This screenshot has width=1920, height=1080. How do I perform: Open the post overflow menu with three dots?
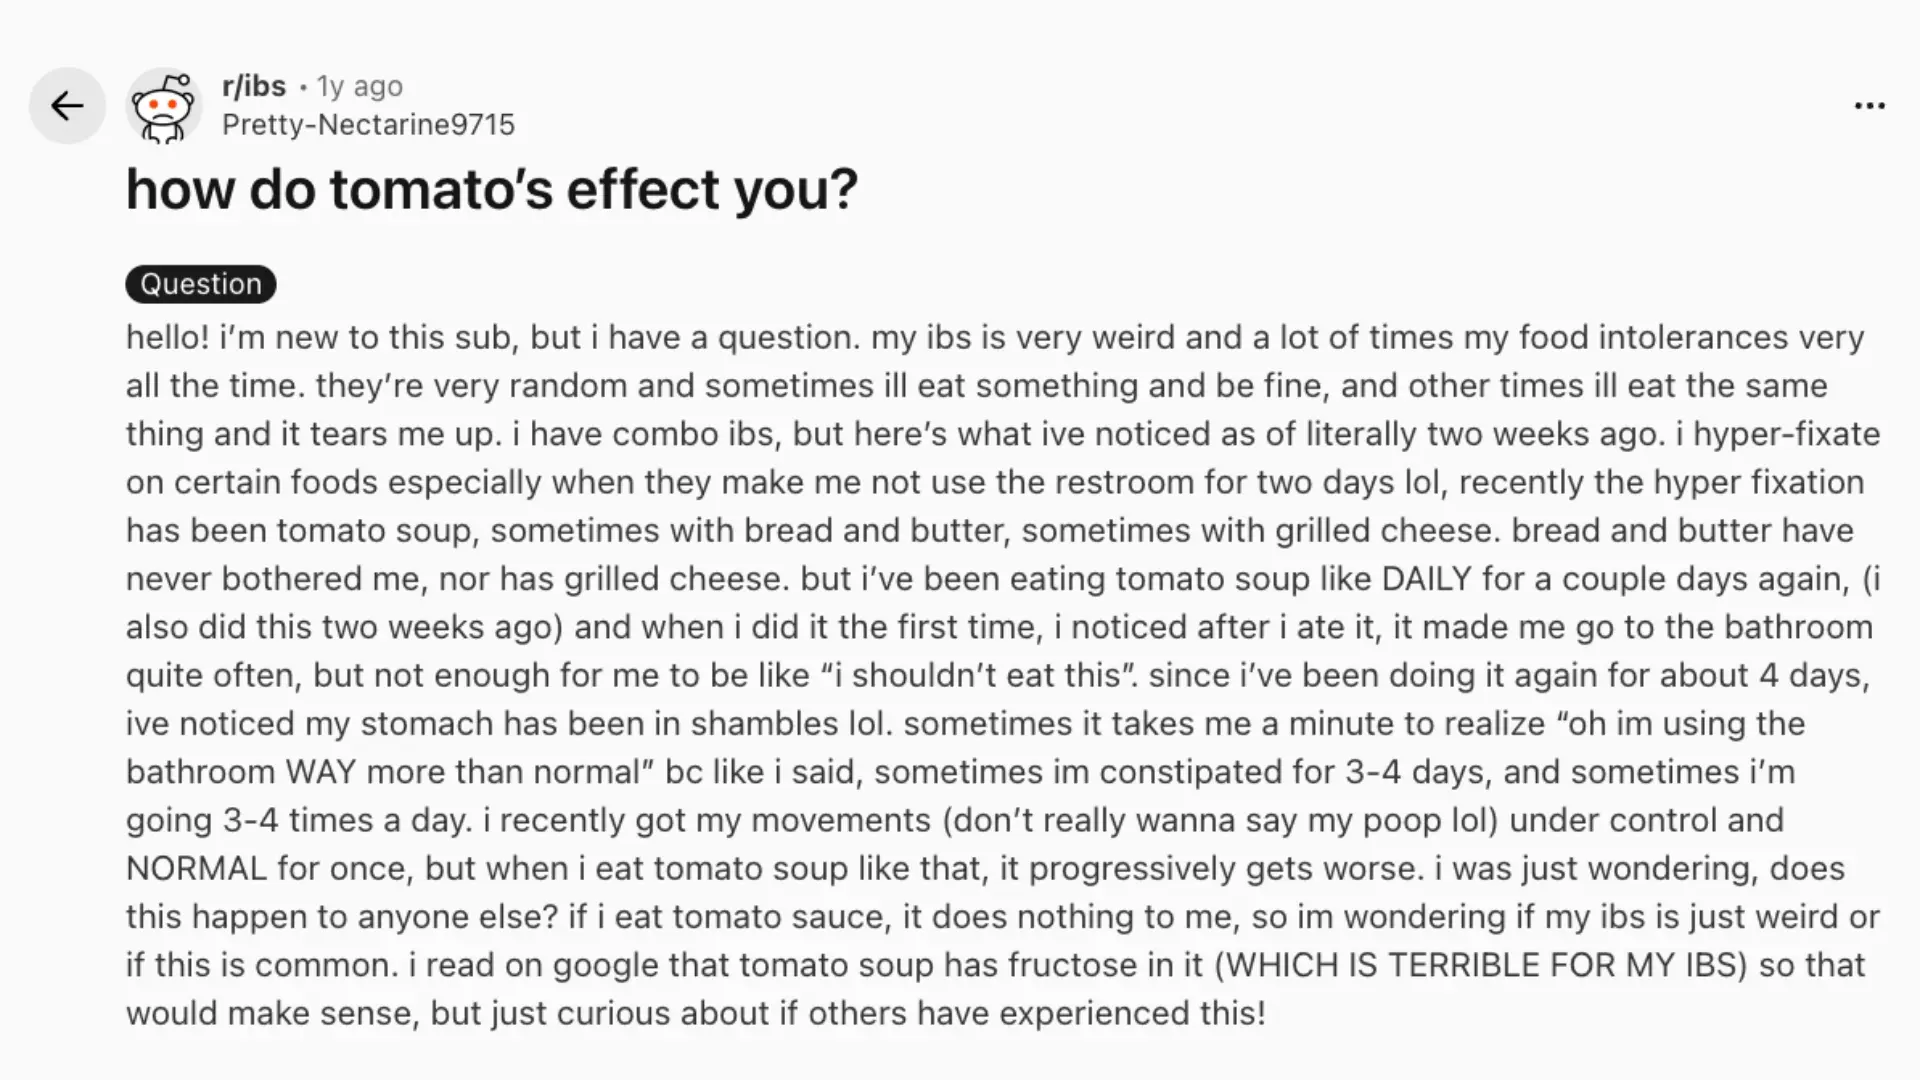[1868, 105]
